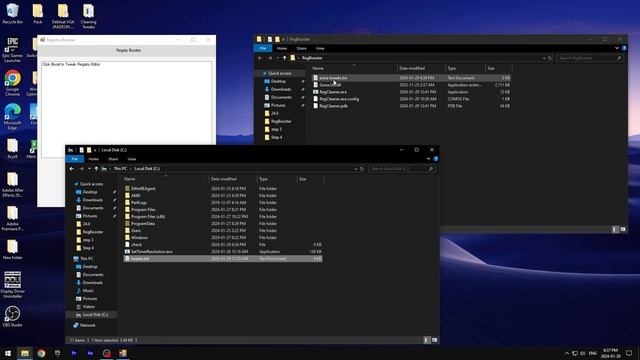Select the Adobe After Effects desktop icon

12,184
